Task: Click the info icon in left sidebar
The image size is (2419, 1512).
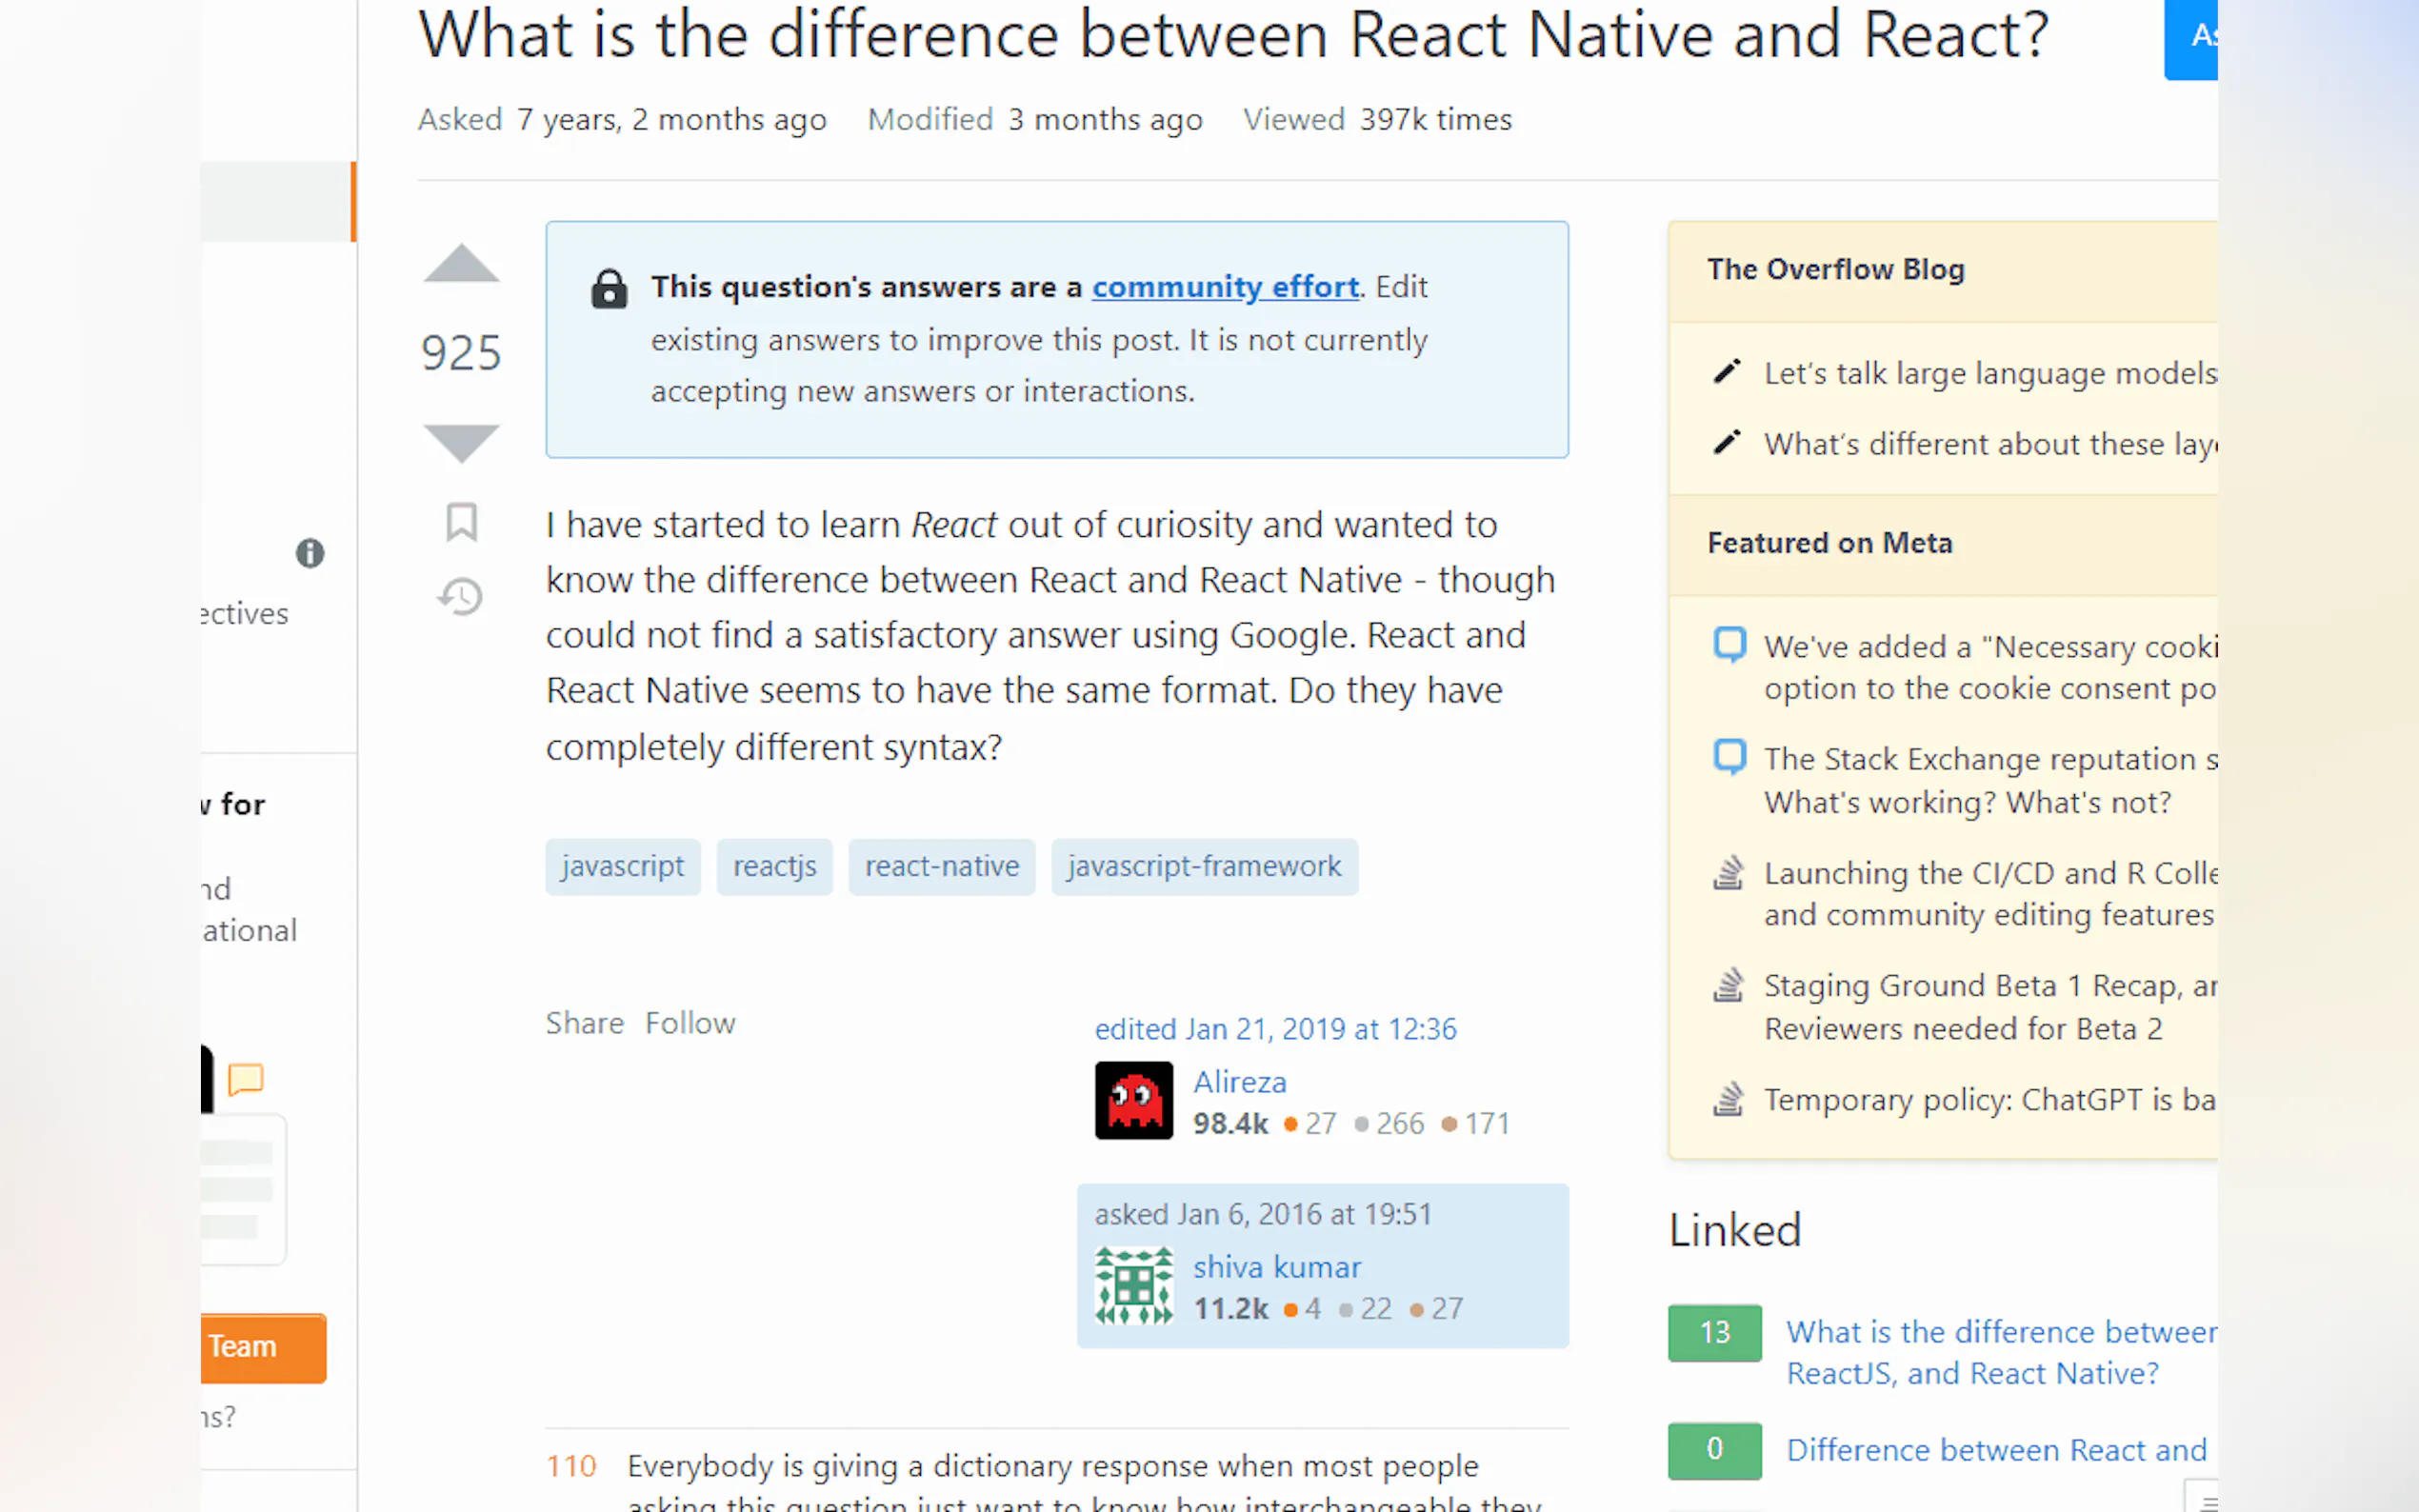Action: pyautogui.click(x=310, y=553)
